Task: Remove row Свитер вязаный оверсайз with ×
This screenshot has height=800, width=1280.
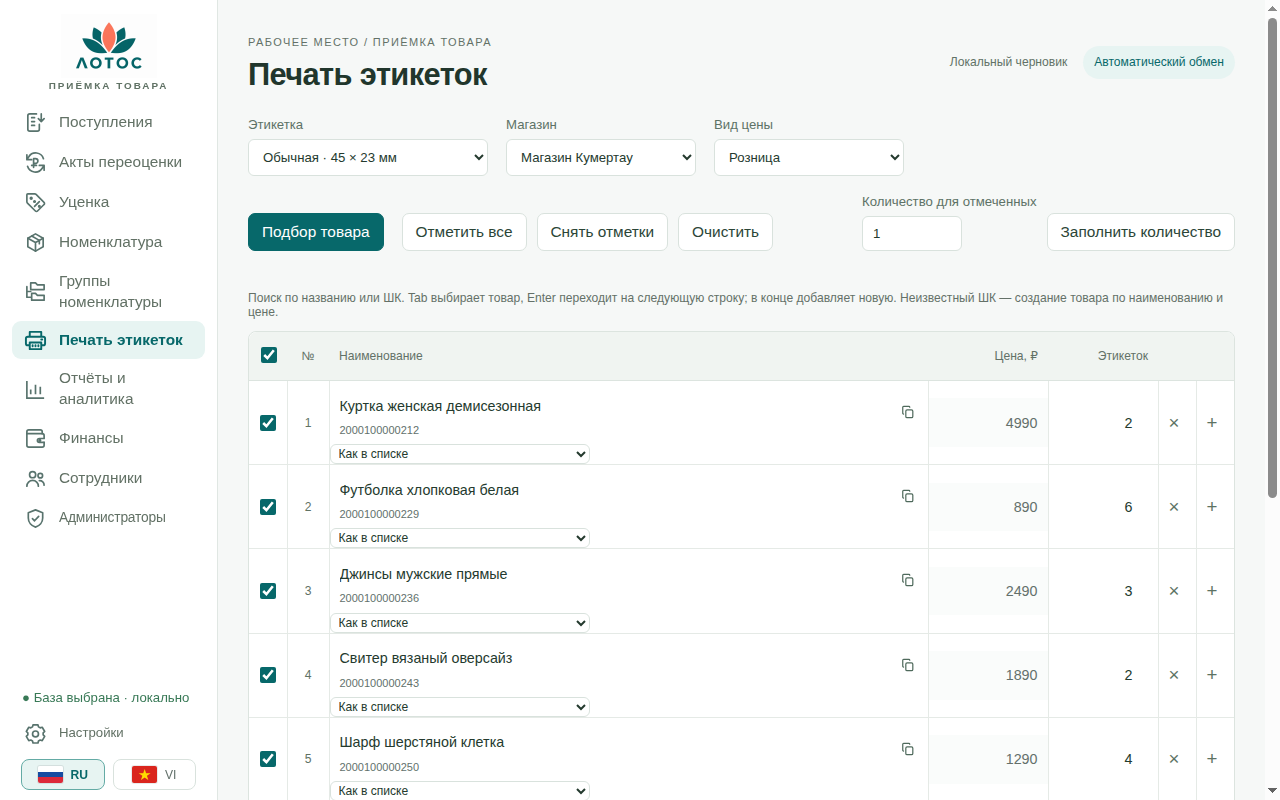Action: (x=1174, y=675)
